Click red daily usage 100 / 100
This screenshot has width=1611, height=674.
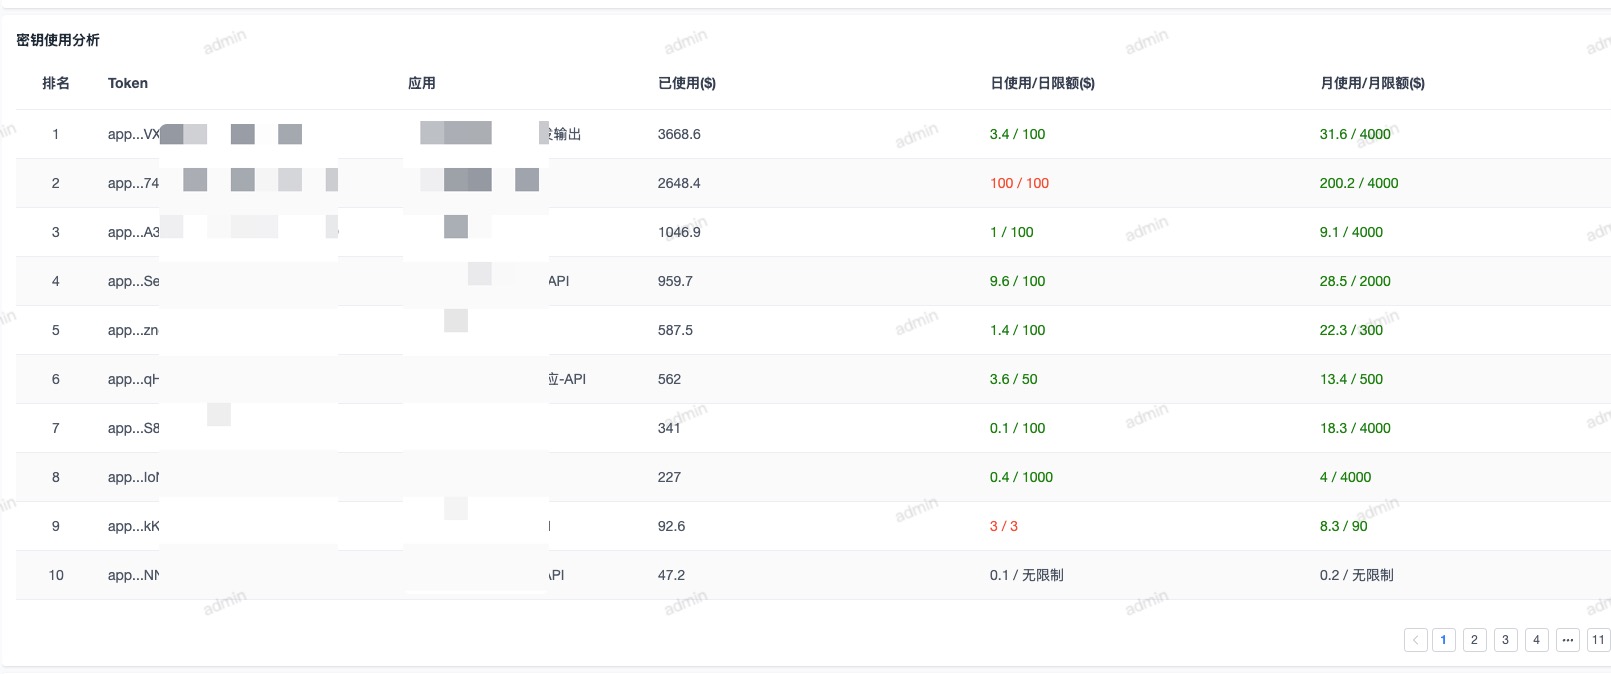click(x=1019, y=183)
